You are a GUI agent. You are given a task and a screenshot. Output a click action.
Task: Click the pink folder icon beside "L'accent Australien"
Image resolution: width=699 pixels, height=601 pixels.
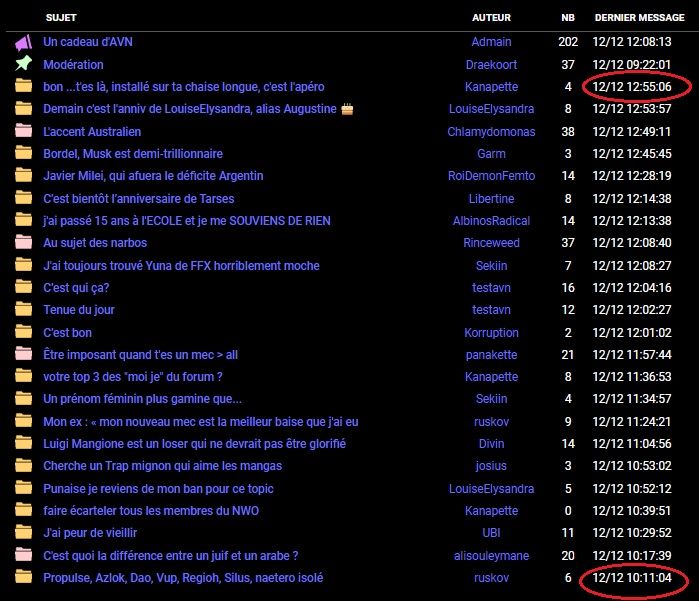23,131
